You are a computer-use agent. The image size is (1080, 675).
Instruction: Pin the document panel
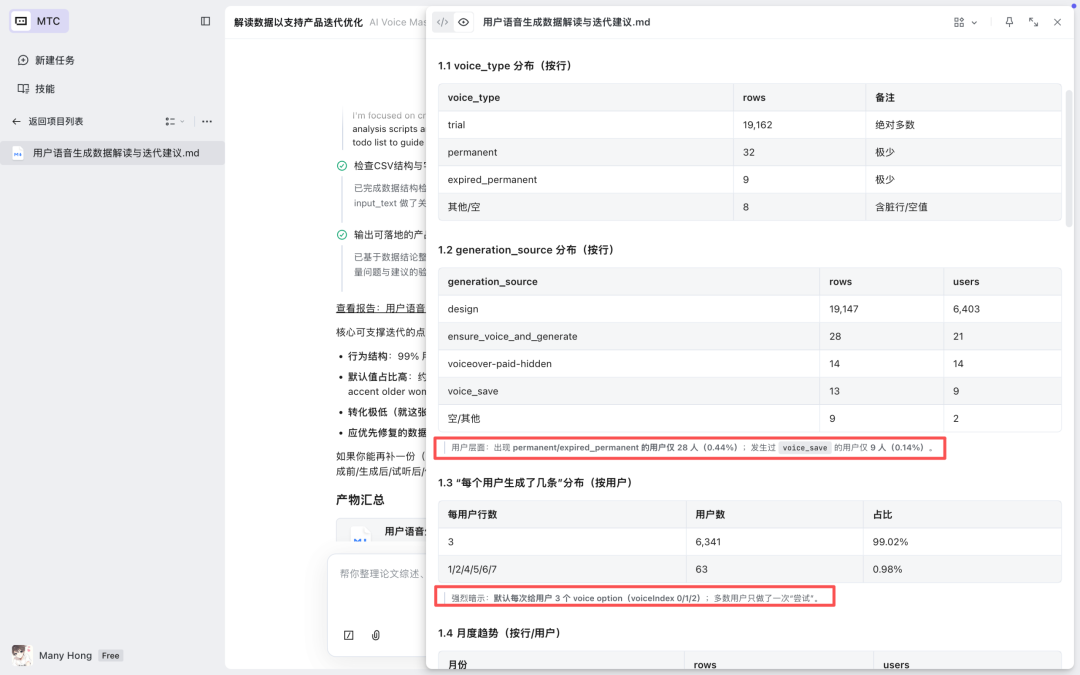pos(1009,21)
